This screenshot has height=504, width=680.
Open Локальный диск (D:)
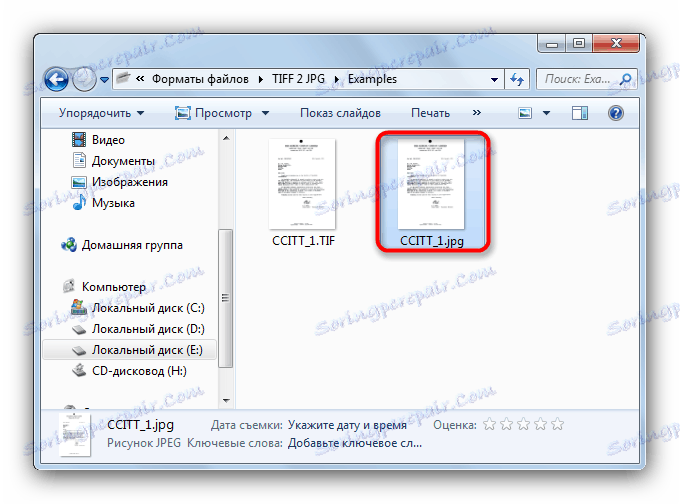pos(148,329)
